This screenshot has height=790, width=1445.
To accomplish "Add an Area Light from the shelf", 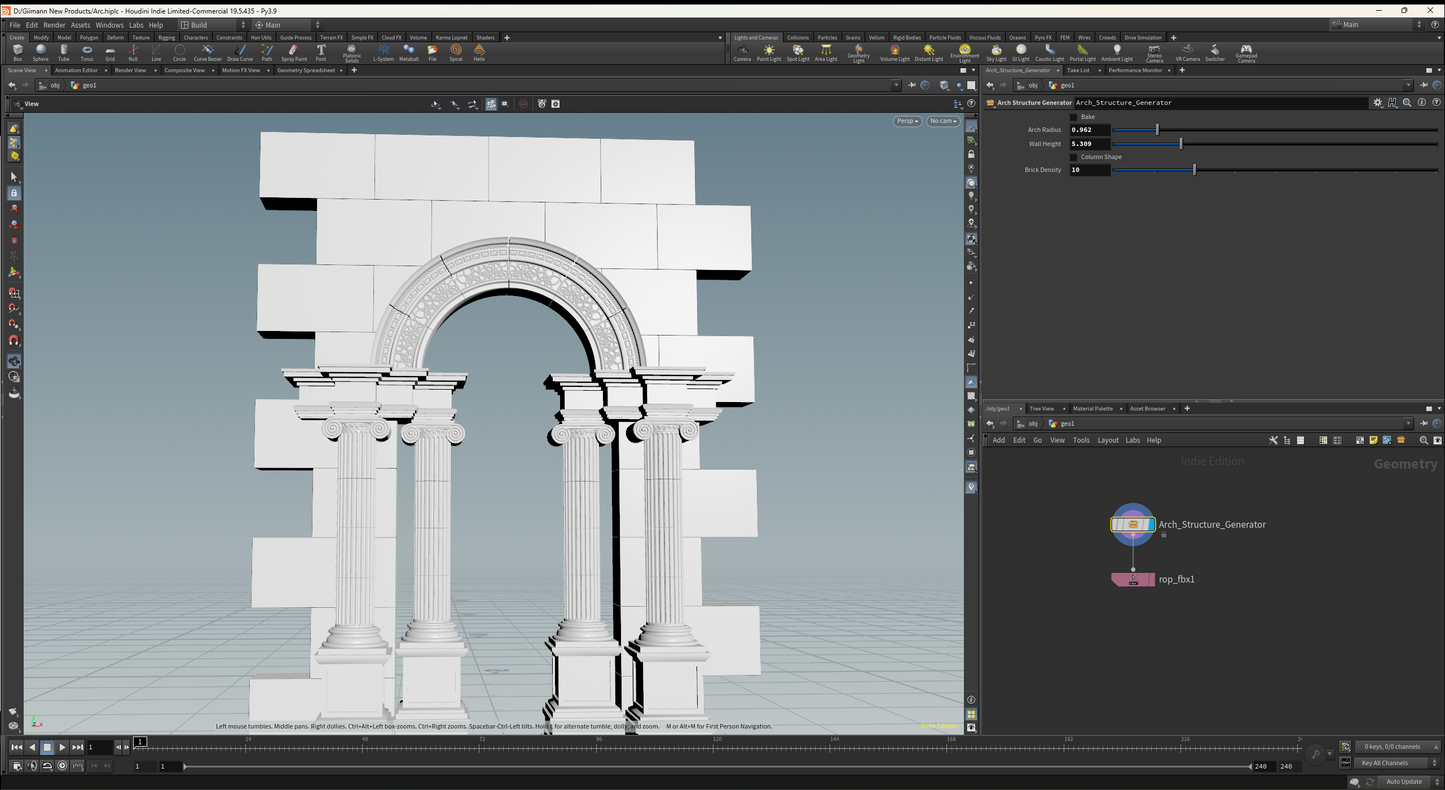I will 826,52.
